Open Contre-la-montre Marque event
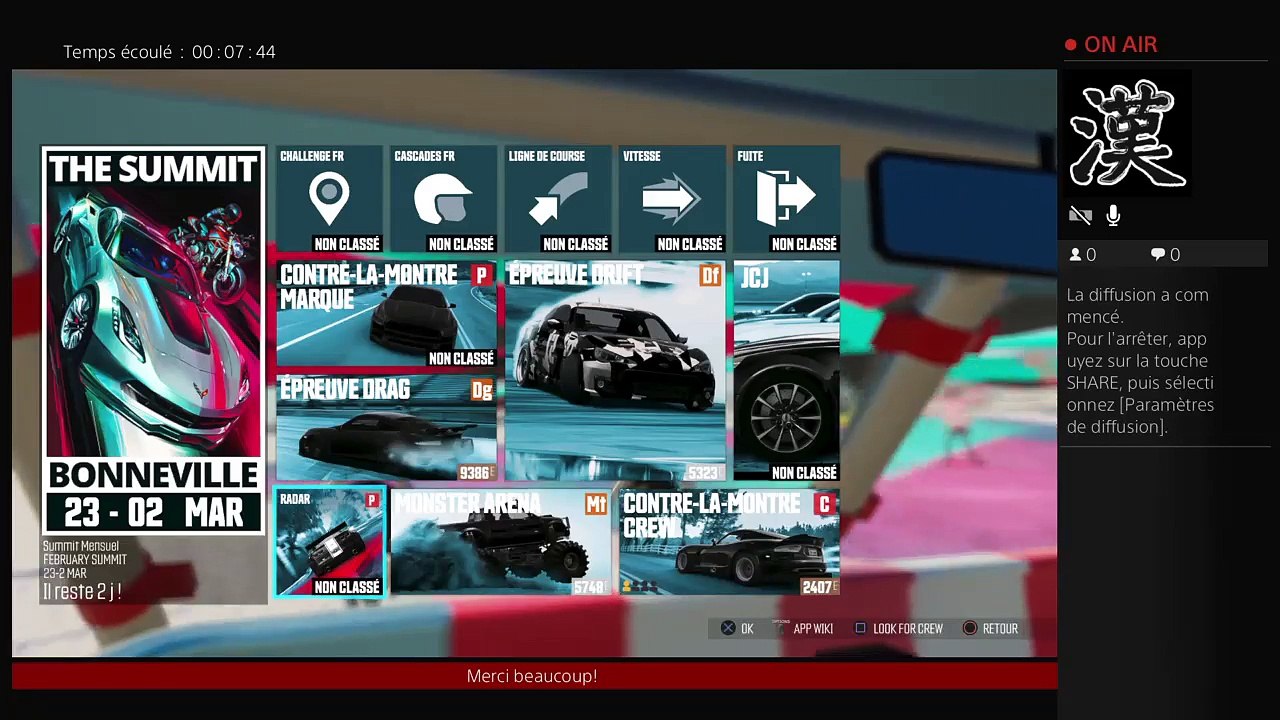The image size is (1280, 720). 386,314
